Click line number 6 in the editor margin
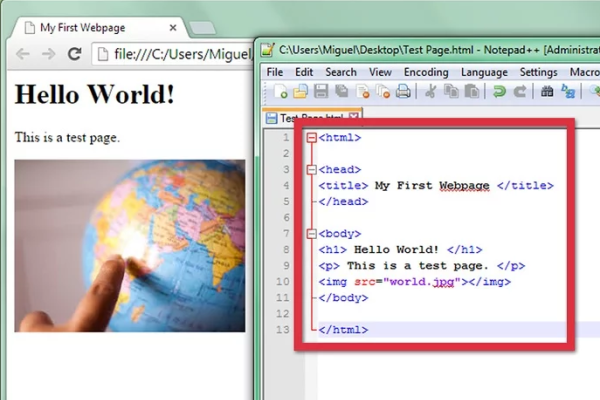The image size is (600, 400). click(286, 218)
